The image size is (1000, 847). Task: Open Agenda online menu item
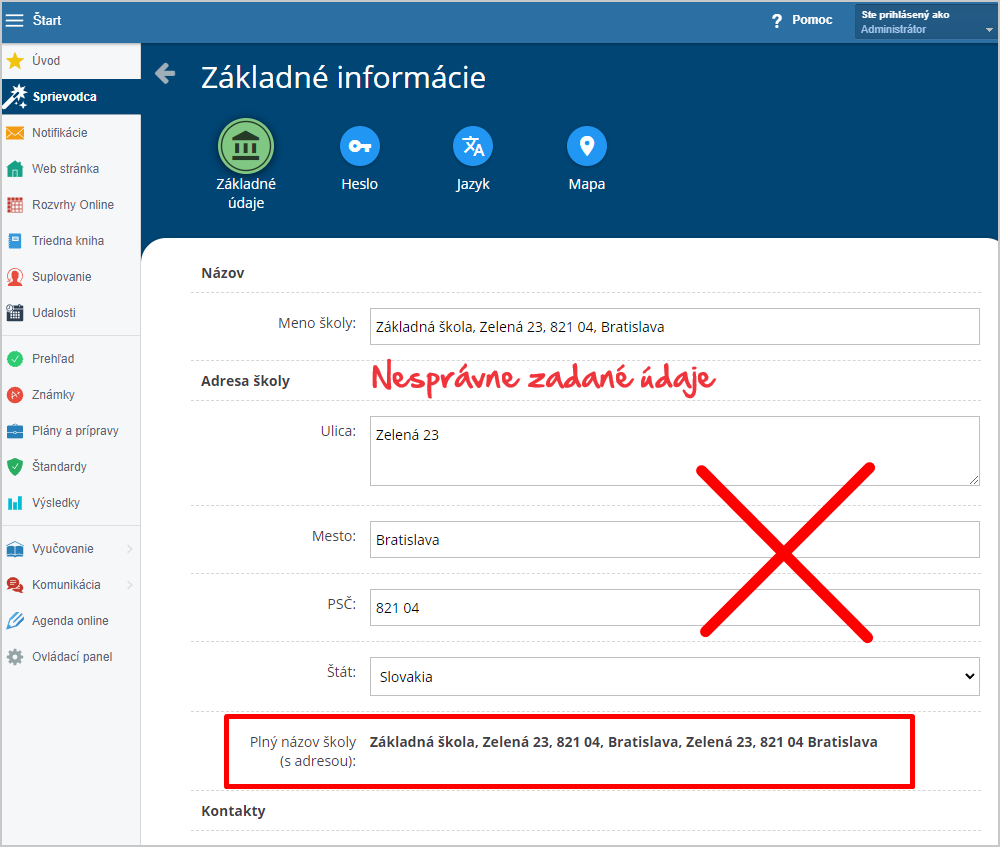pyautogui.click(x=71, y=621)
